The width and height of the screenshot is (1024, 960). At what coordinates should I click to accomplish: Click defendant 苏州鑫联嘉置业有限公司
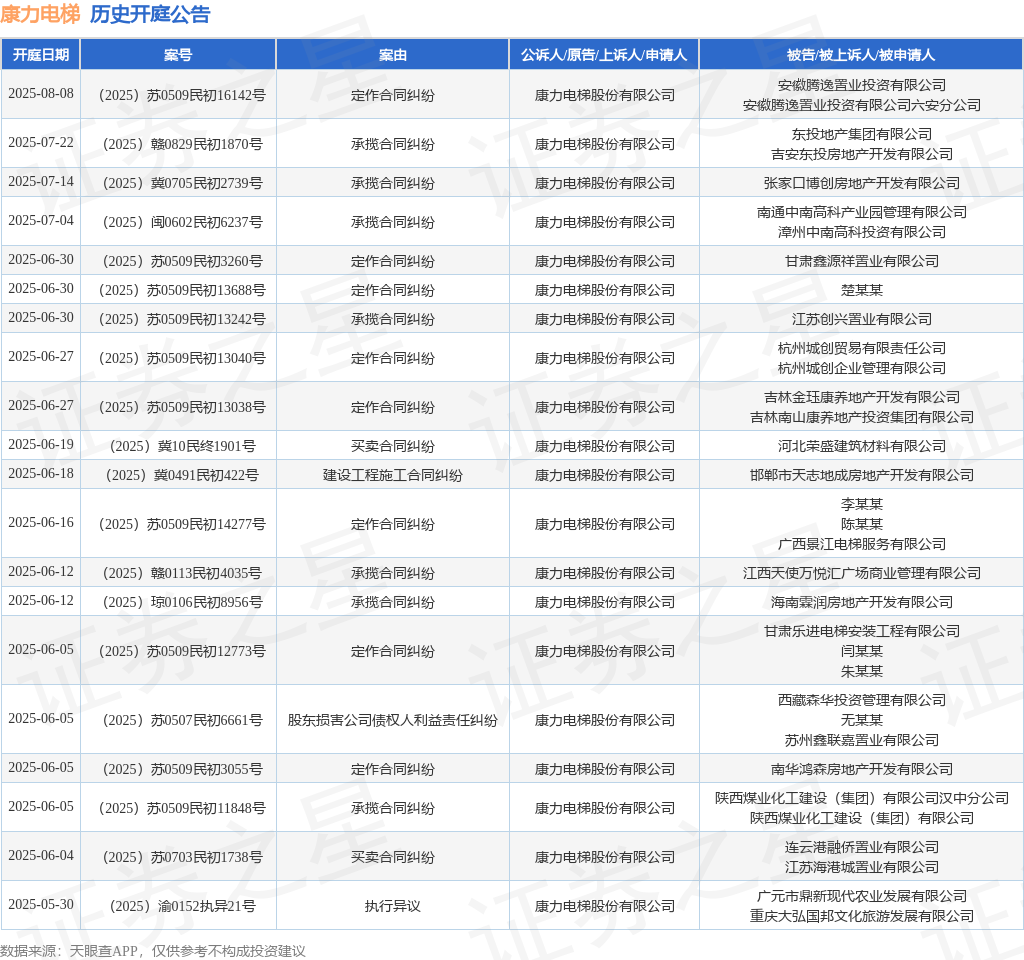click(861, 741)
